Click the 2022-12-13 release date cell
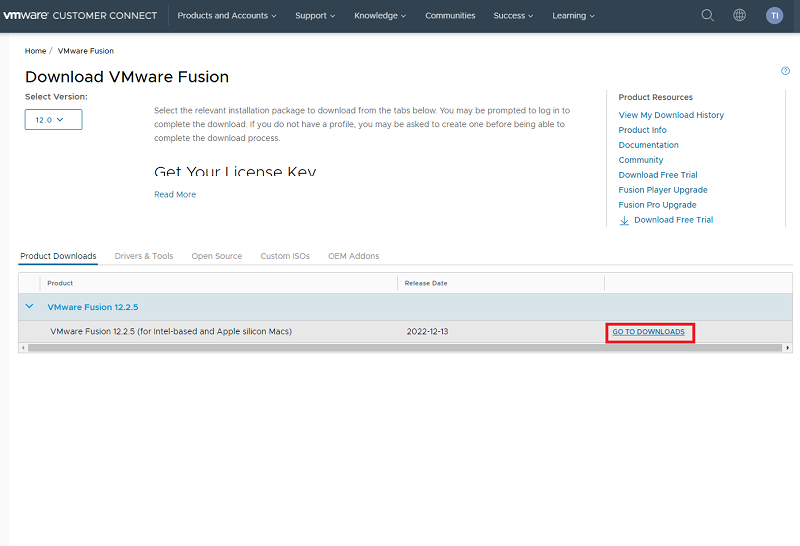Screen dimensions: 800x546 click(x=428, y=332)
